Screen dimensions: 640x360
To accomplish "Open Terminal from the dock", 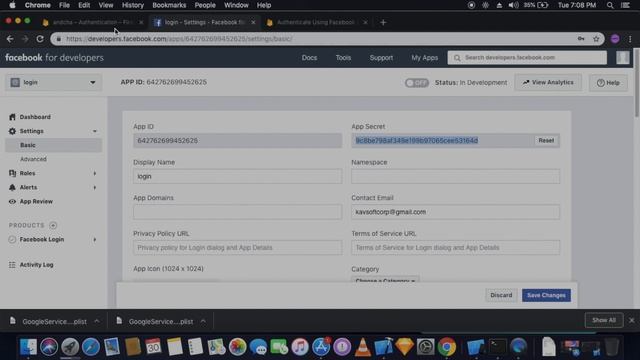I will 498,347.
